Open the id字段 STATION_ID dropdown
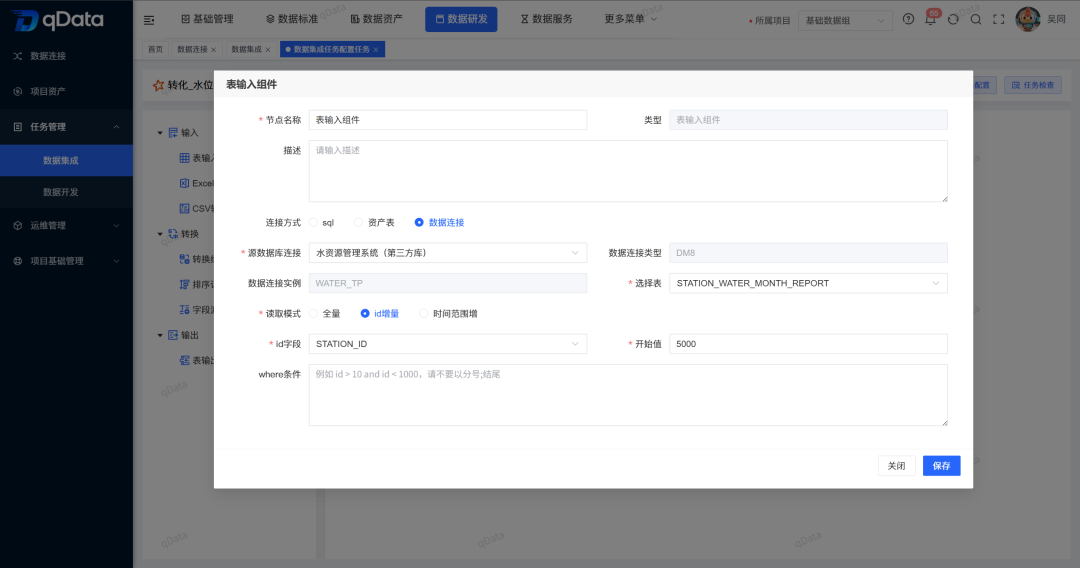Image resolution: width=1080 pixels, height=568 pixels. (x=448, y=344)
